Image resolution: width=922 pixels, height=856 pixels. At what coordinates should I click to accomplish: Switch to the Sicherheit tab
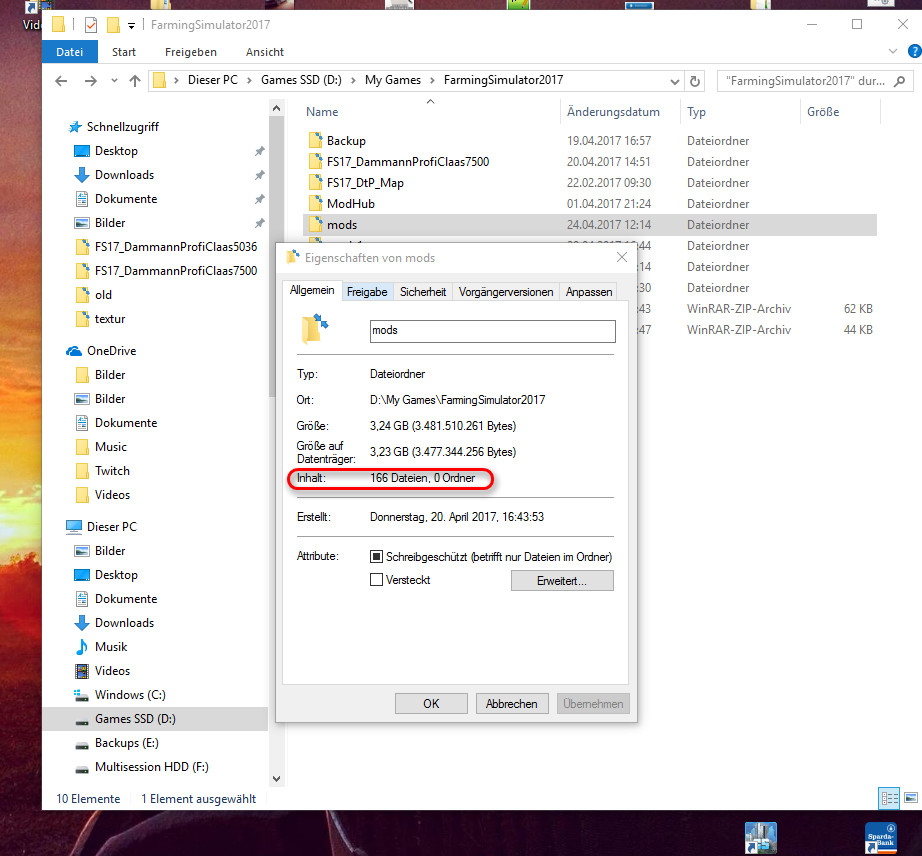[x=422, y=292]
